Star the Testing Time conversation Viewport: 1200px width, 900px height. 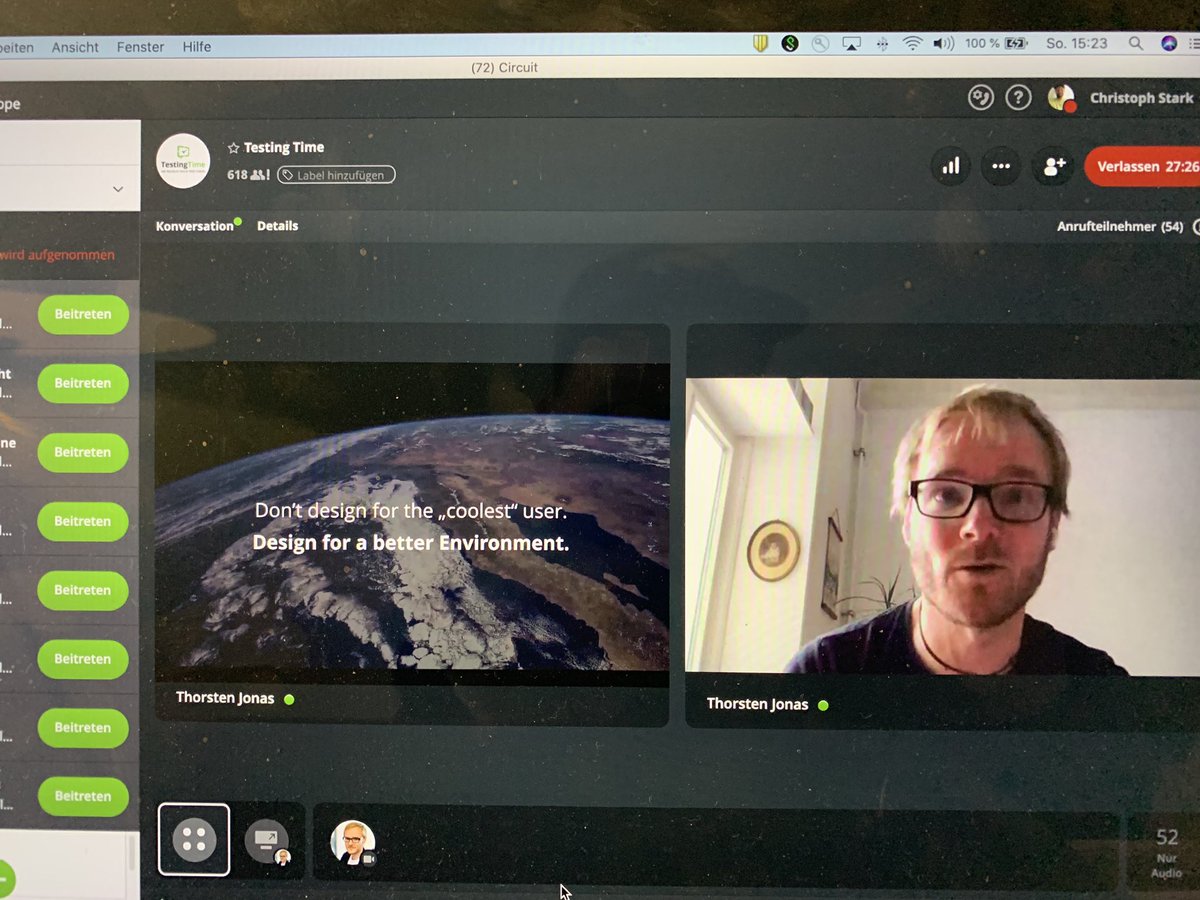234,148
